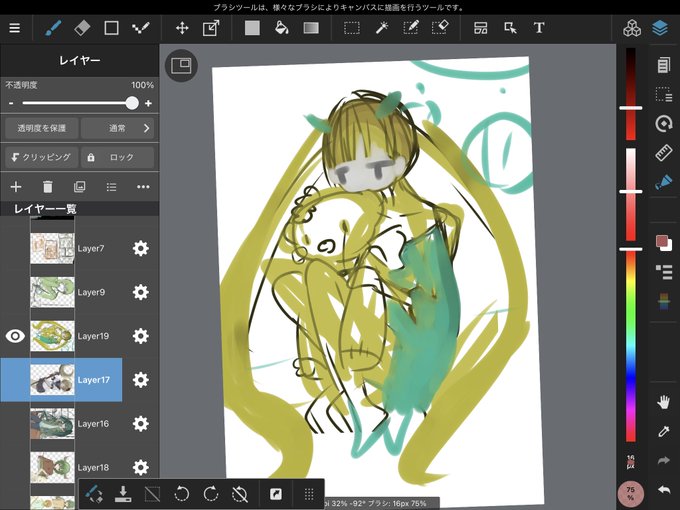680x510 pixels.
Task: Add image layer from gallery icon
Action: (x=79, y=187)
